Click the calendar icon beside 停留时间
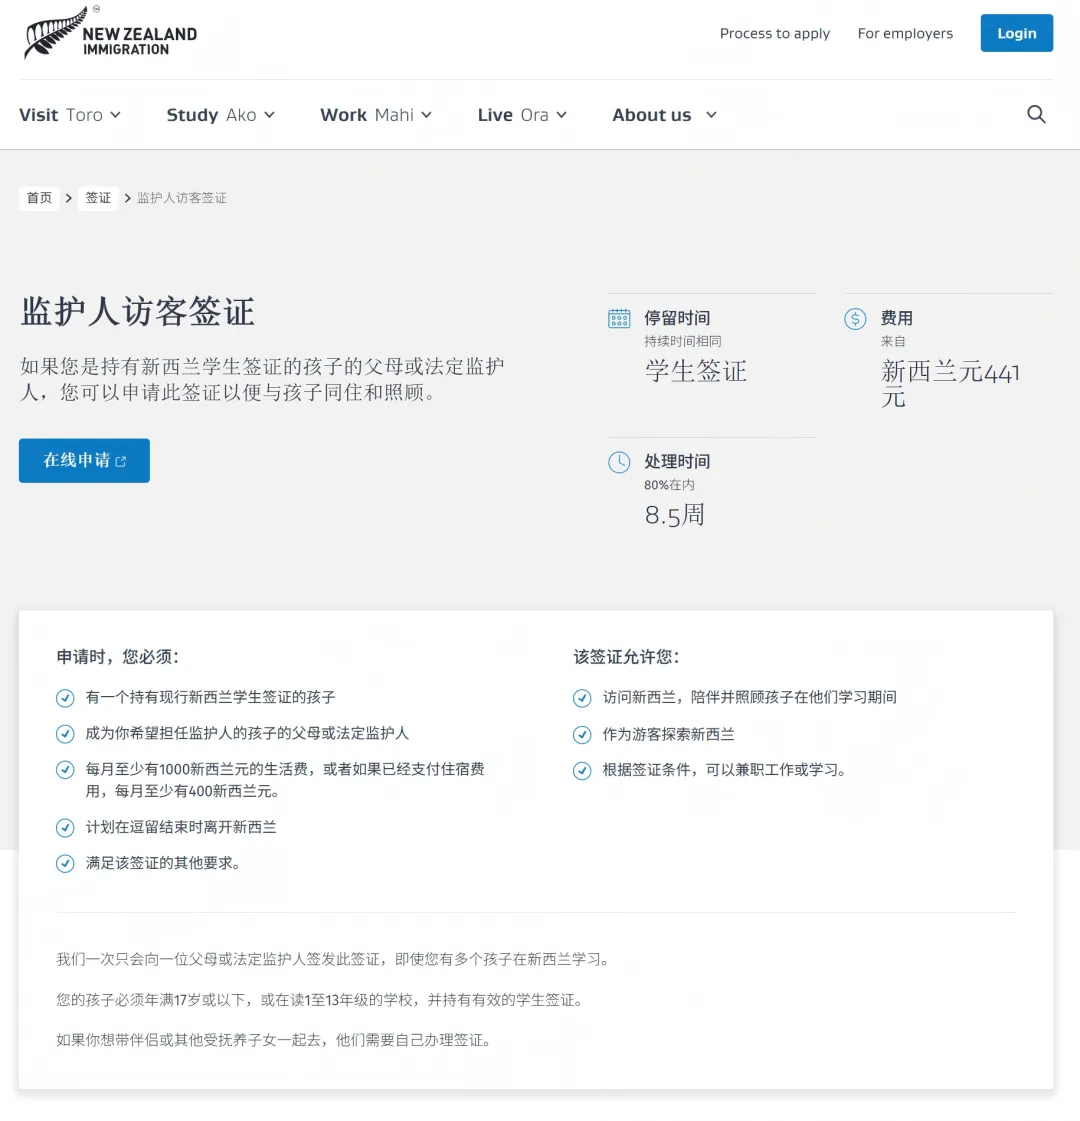Image resolution: width=1080 pixels, height=1121 pixels. coord(619,319)
